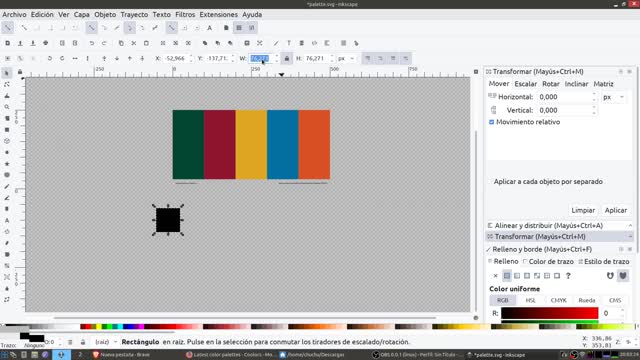Switch color picker to Rueda
640x360 pixels.
click(x=587, y=300)
